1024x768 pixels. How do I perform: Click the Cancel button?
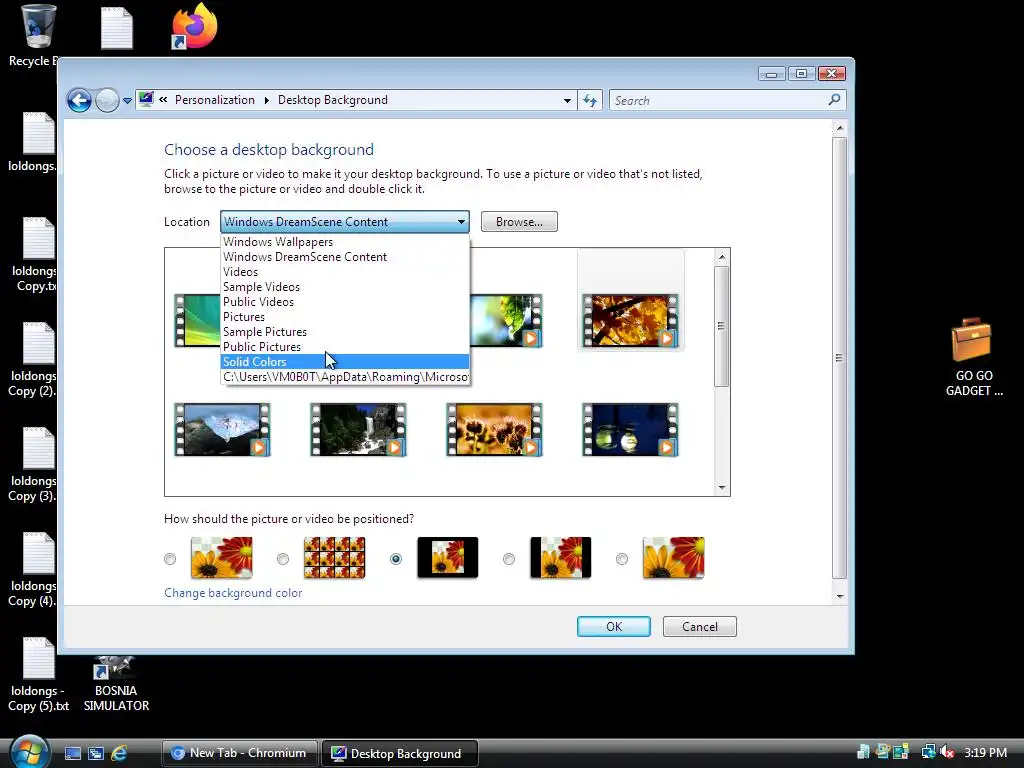(x=699, y=626)
